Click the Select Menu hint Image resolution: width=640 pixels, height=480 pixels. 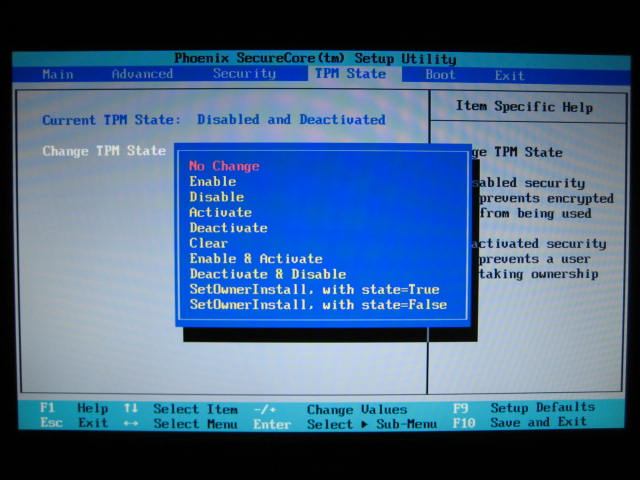[195, 424]
